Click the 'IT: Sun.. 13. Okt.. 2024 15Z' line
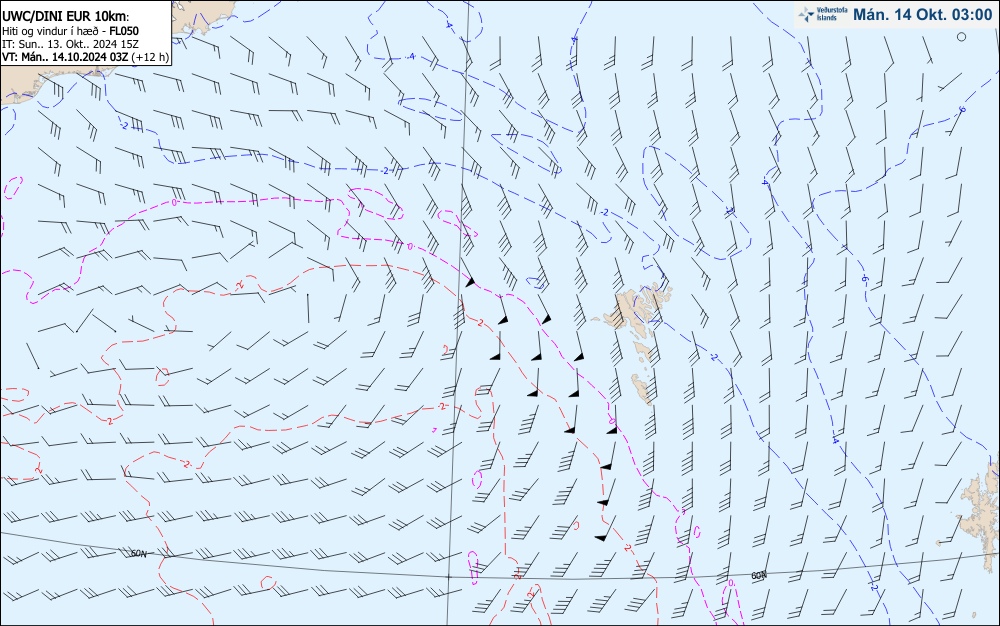This screenshot has width=1000, height=626. tap(70, 44)
